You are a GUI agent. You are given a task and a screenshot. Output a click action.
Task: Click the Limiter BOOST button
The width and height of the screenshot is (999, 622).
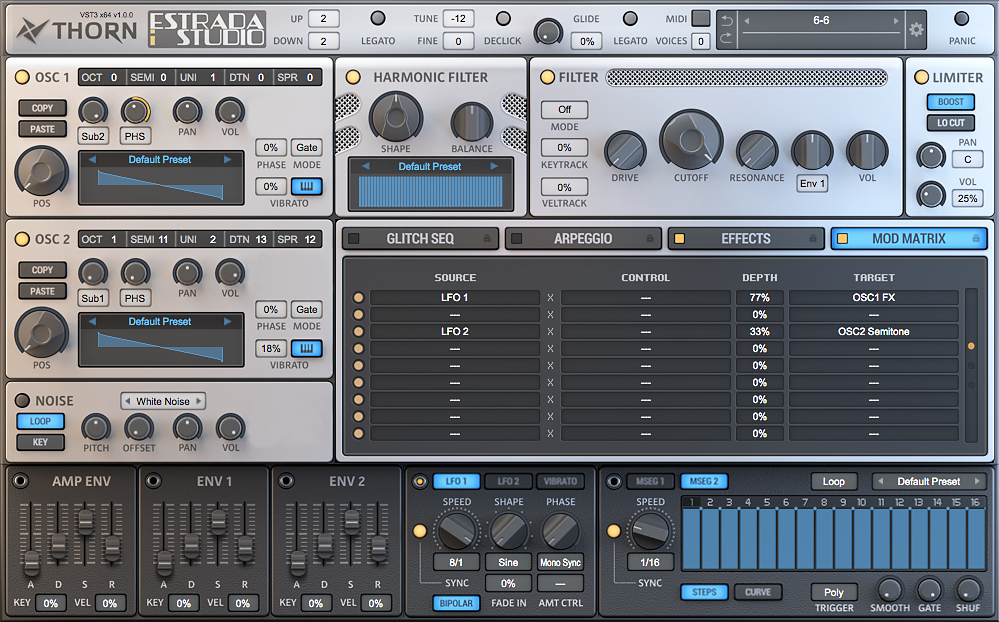[x=951, y=102]
